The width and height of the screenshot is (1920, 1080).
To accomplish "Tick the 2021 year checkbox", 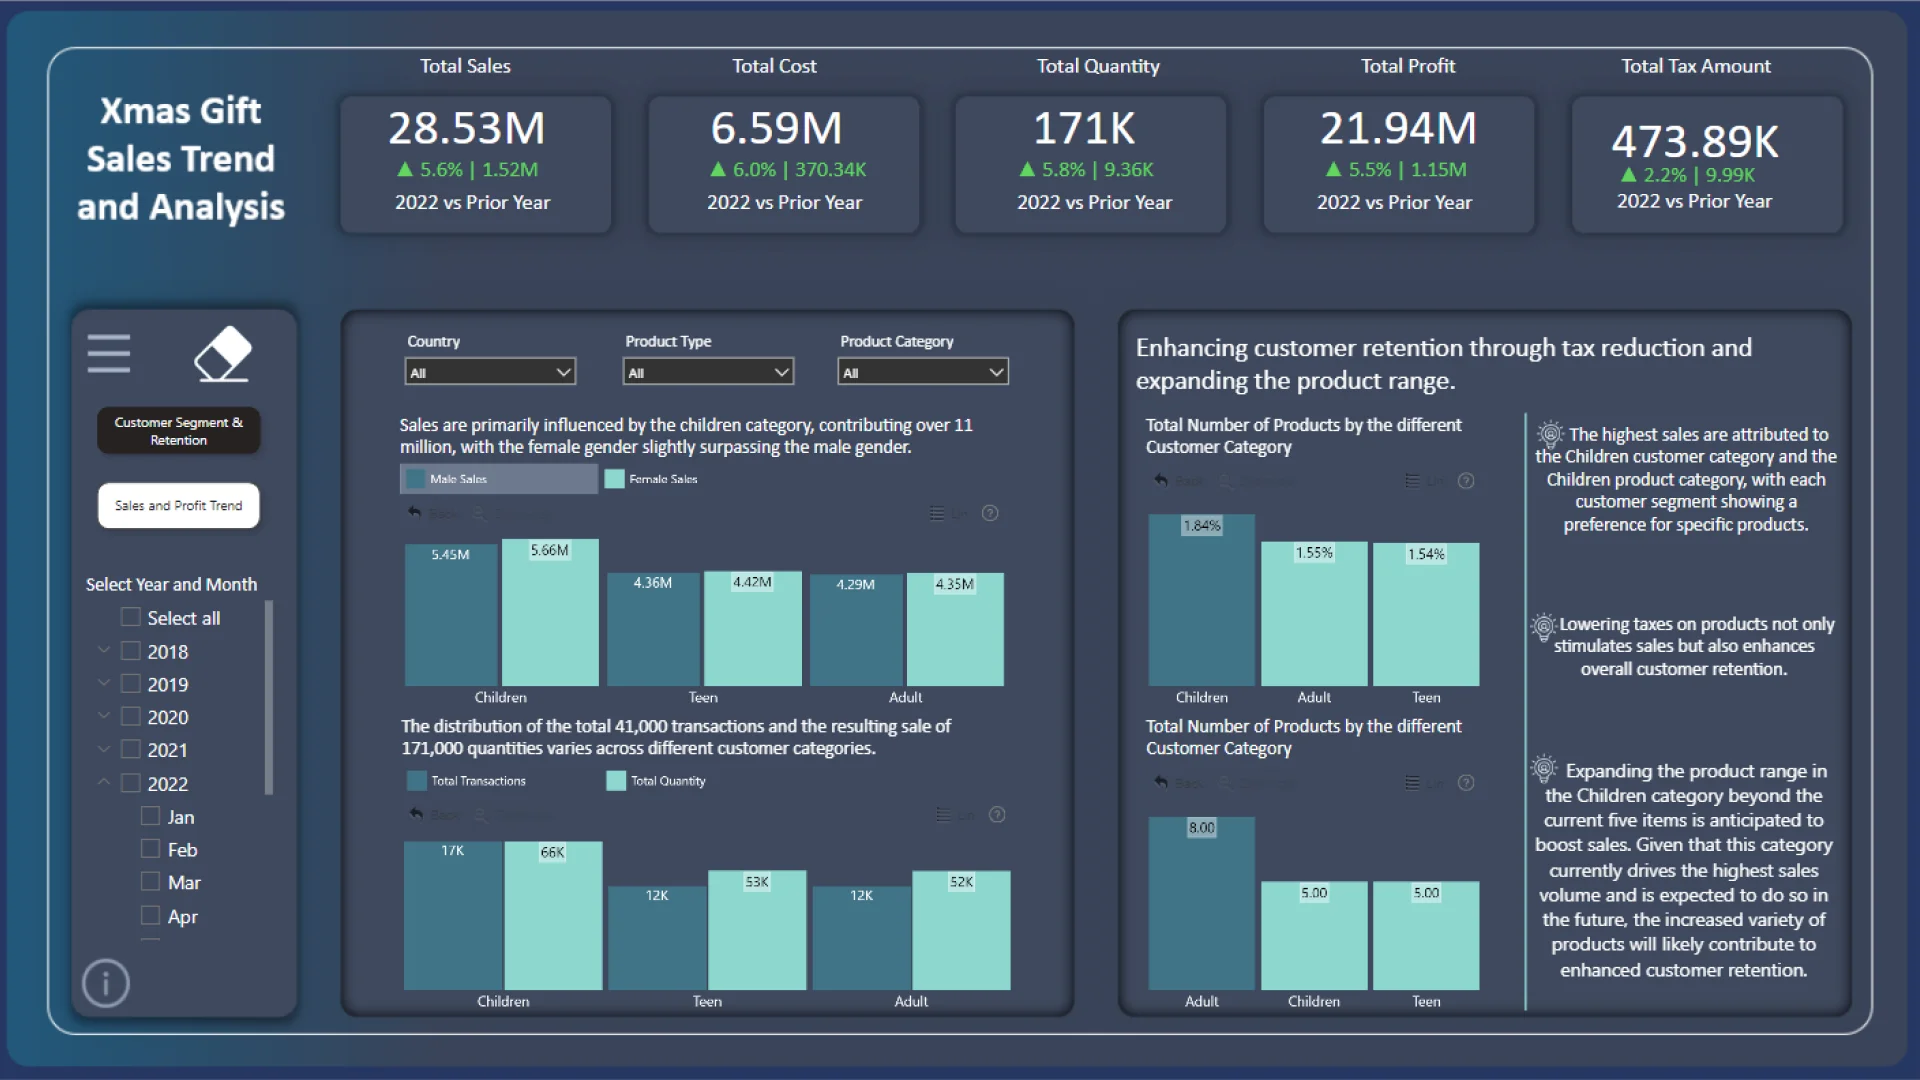I will (130, 750).
